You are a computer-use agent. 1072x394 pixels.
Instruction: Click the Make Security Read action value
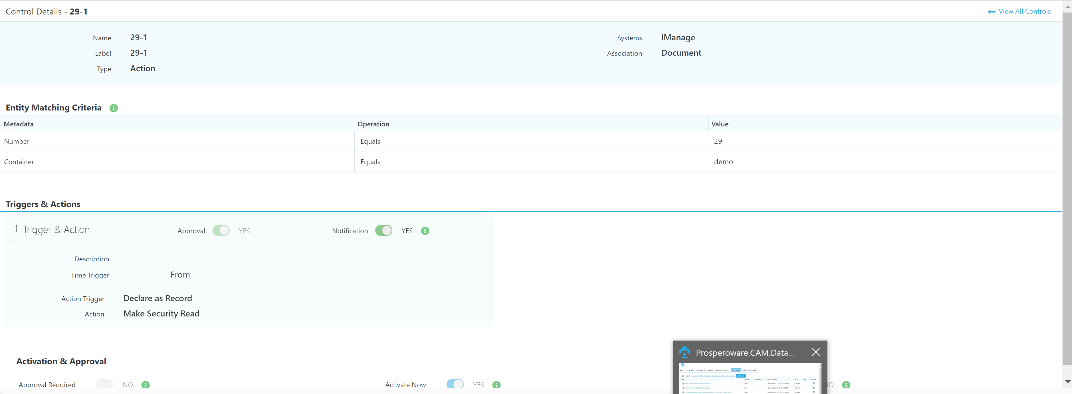tap(161, 313)
